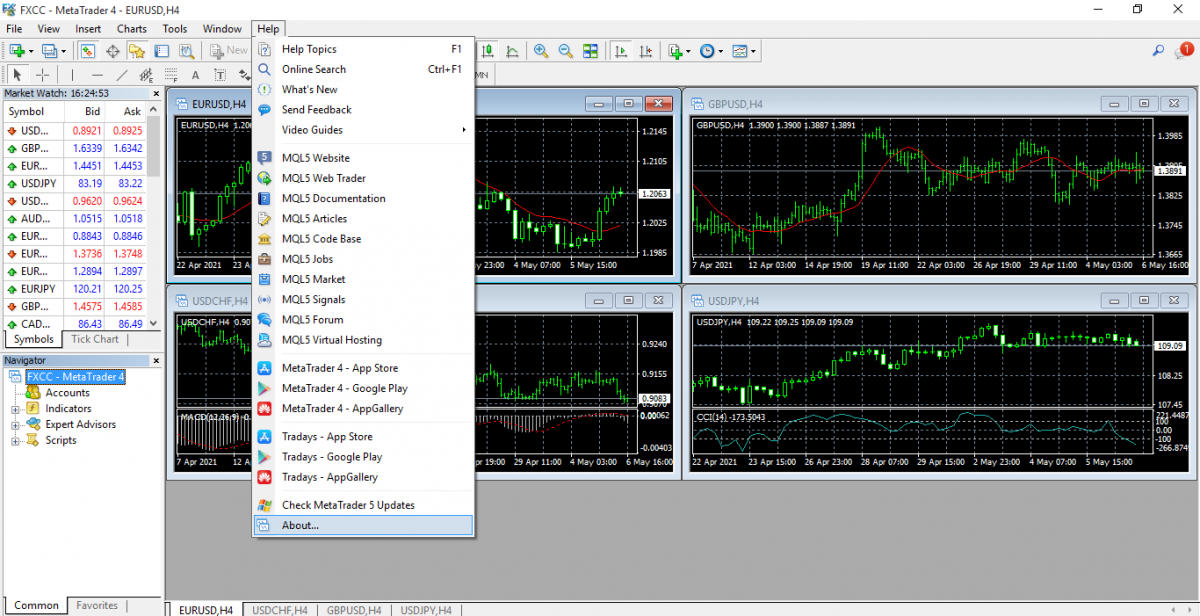This screenshot has width=1200, height=616.
Task: Close the Market Watch panel
Action: click(x=155, y=93)
